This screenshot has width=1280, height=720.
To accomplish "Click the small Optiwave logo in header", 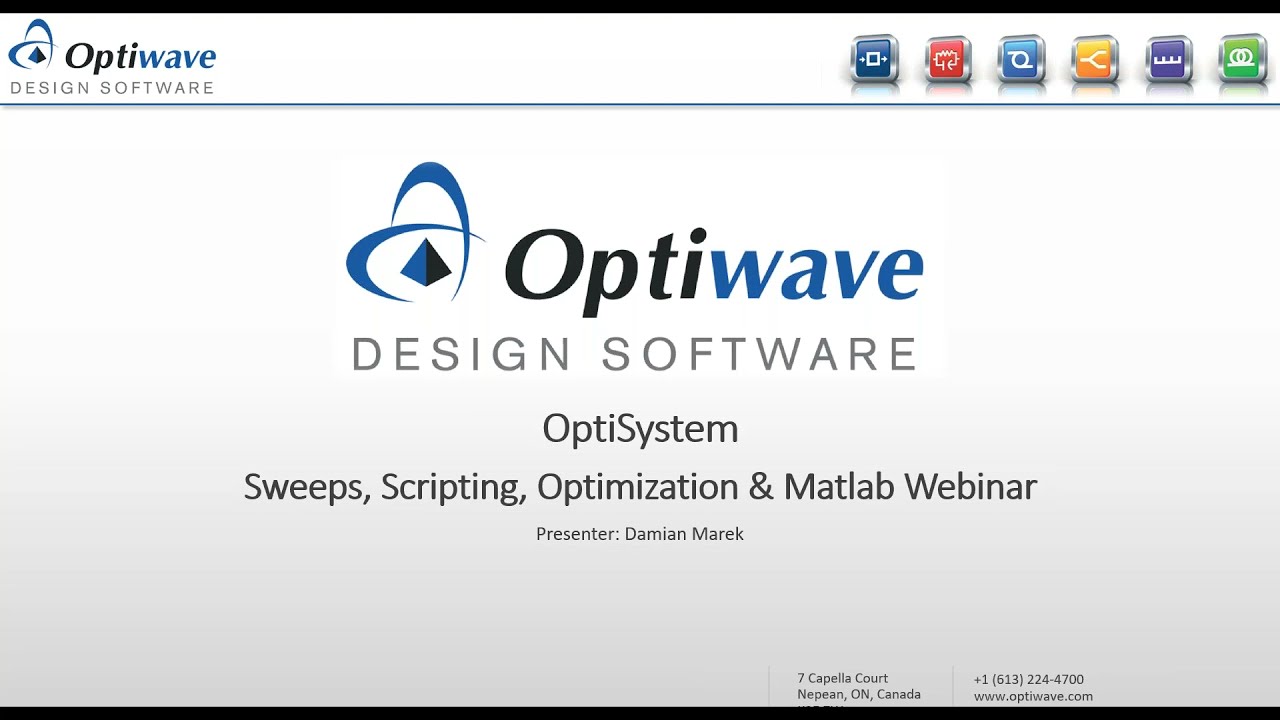I will click(112, 57).
